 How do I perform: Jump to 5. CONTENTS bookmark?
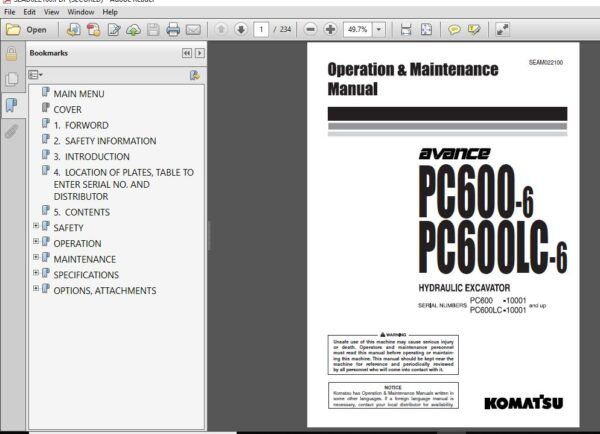(82, 212)
